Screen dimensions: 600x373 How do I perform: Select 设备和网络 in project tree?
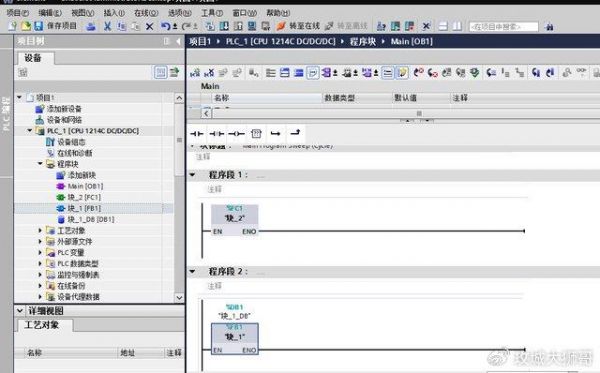click(x=64, y=120)
